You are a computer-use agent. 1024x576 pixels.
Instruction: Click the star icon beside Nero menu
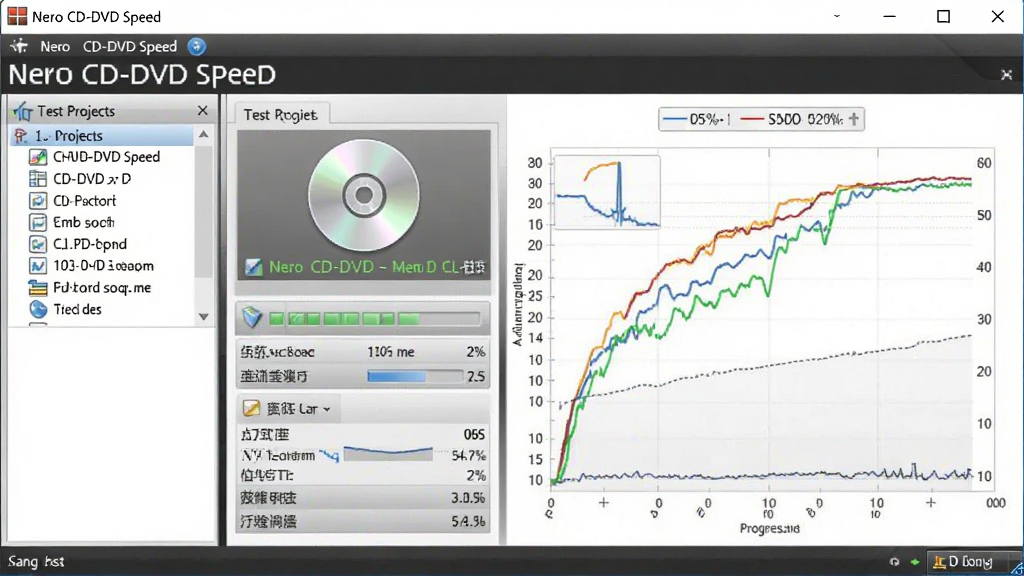click(x=19, y=46)
